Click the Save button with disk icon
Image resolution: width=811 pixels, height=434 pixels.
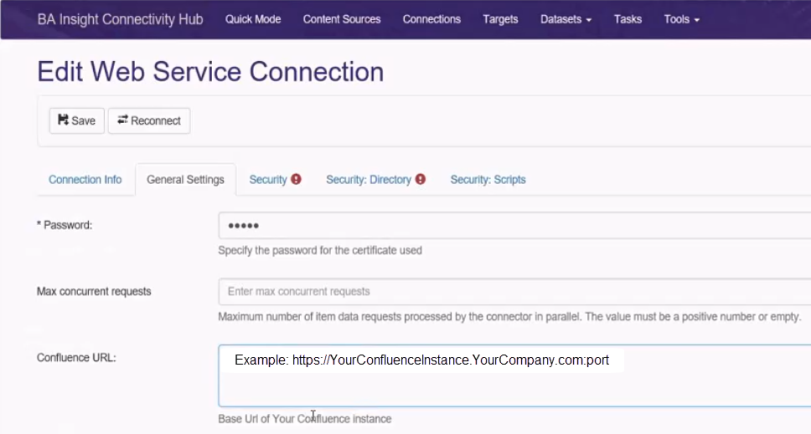tap(77, 121)
